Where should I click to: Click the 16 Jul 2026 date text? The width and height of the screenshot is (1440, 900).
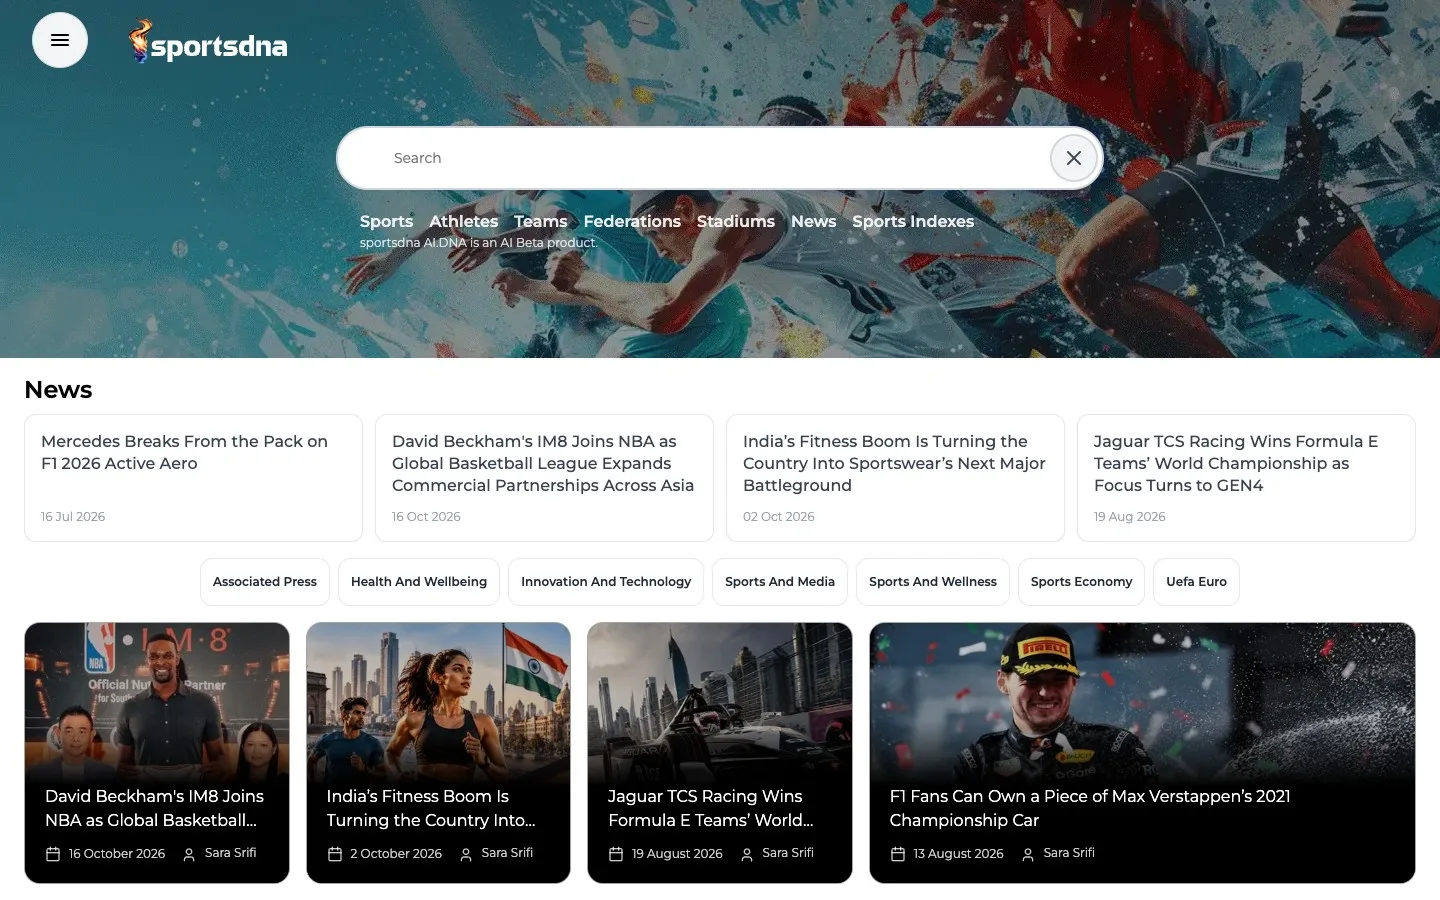(x=73, y=517)
